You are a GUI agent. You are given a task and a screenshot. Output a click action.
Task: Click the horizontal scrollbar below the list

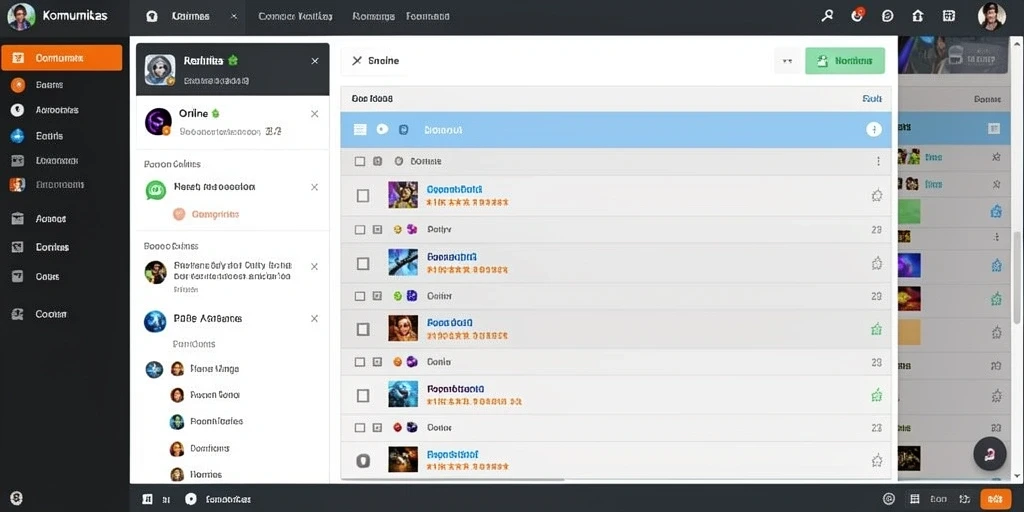[453, 480]
